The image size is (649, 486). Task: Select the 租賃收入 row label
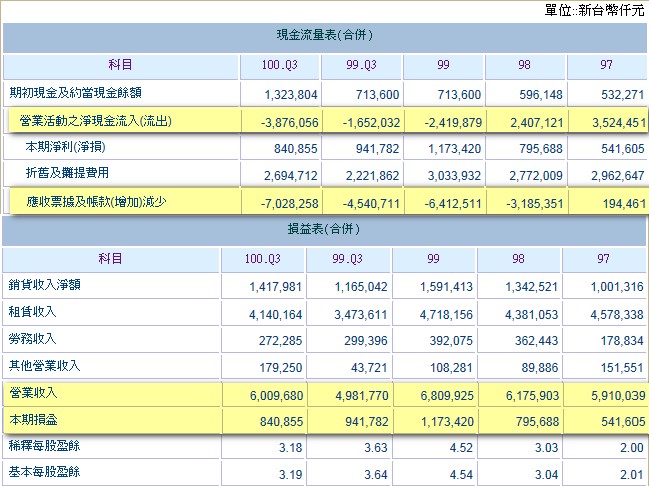32,312
